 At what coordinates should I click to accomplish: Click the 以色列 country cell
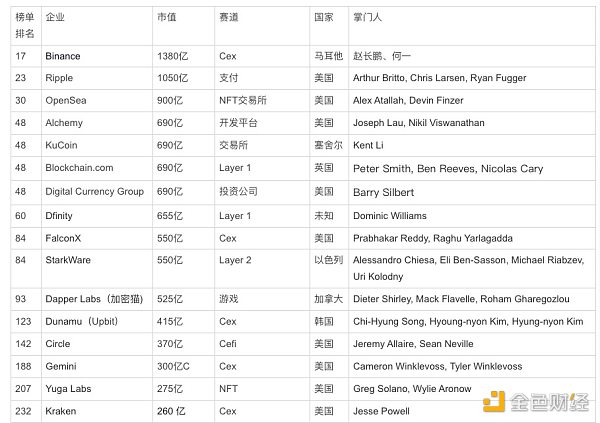click(x=327, y=260)
